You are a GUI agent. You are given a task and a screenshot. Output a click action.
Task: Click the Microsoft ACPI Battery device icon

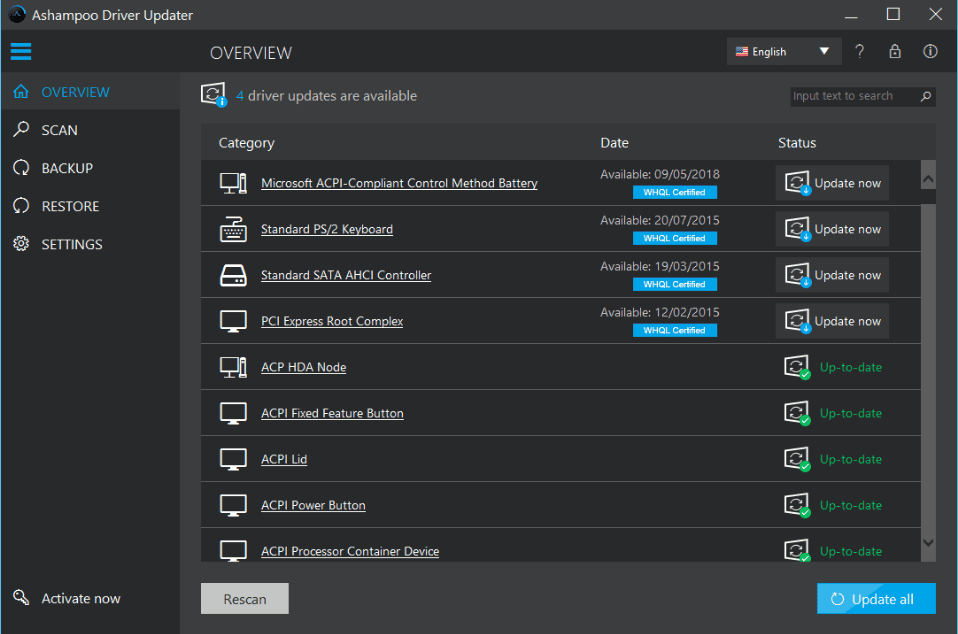coord(233,183)
